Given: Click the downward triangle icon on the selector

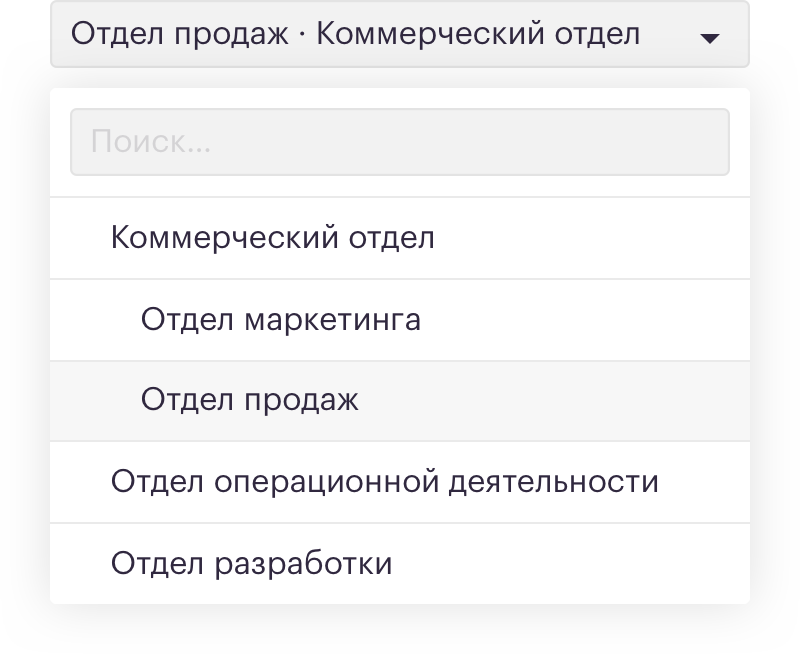Looking at the screenshot, I should click(710, 37).
